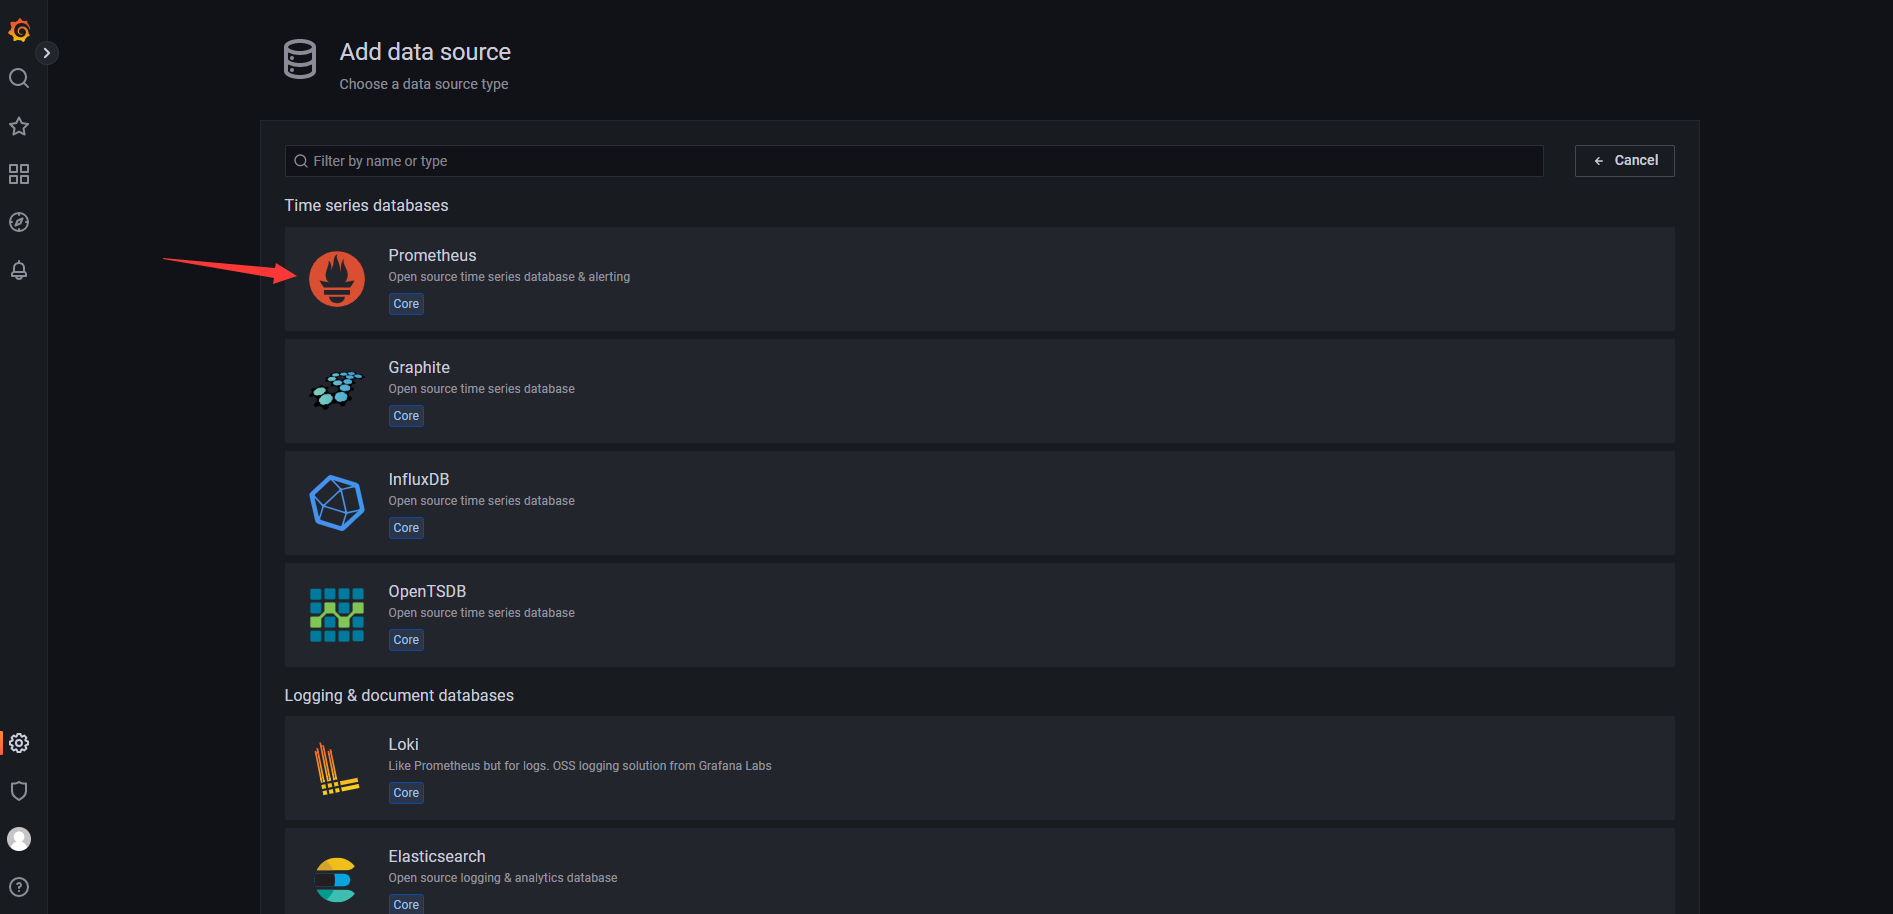
Task: Select the Elasticsearch logo icon
Action: (x=335, y=880)
